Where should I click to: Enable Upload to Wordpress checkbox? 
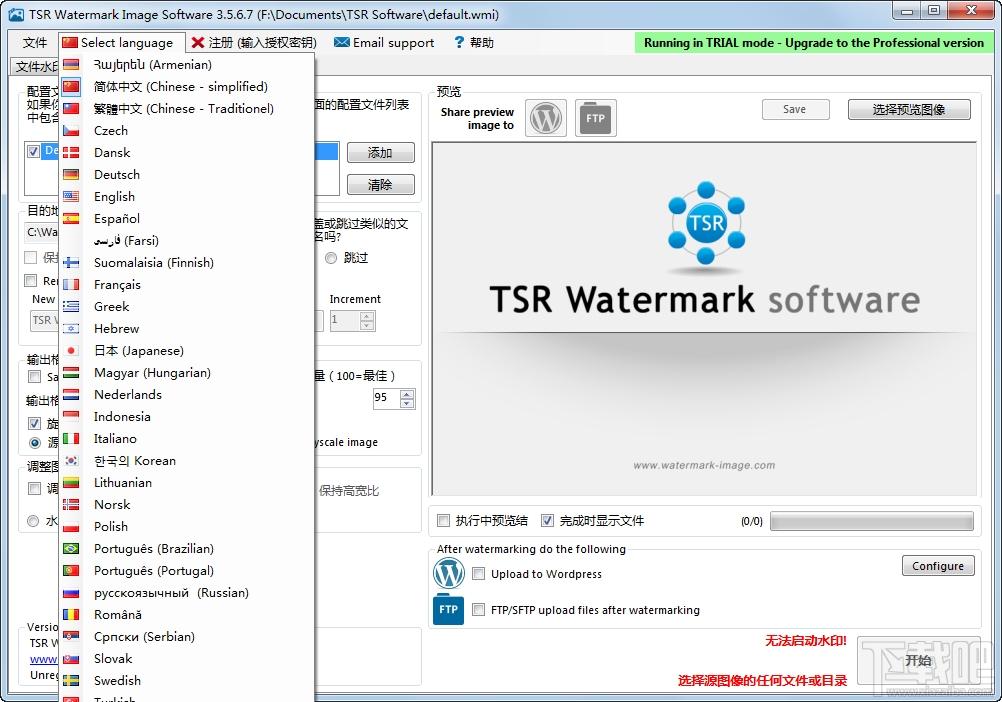click(x=478, y=574)
